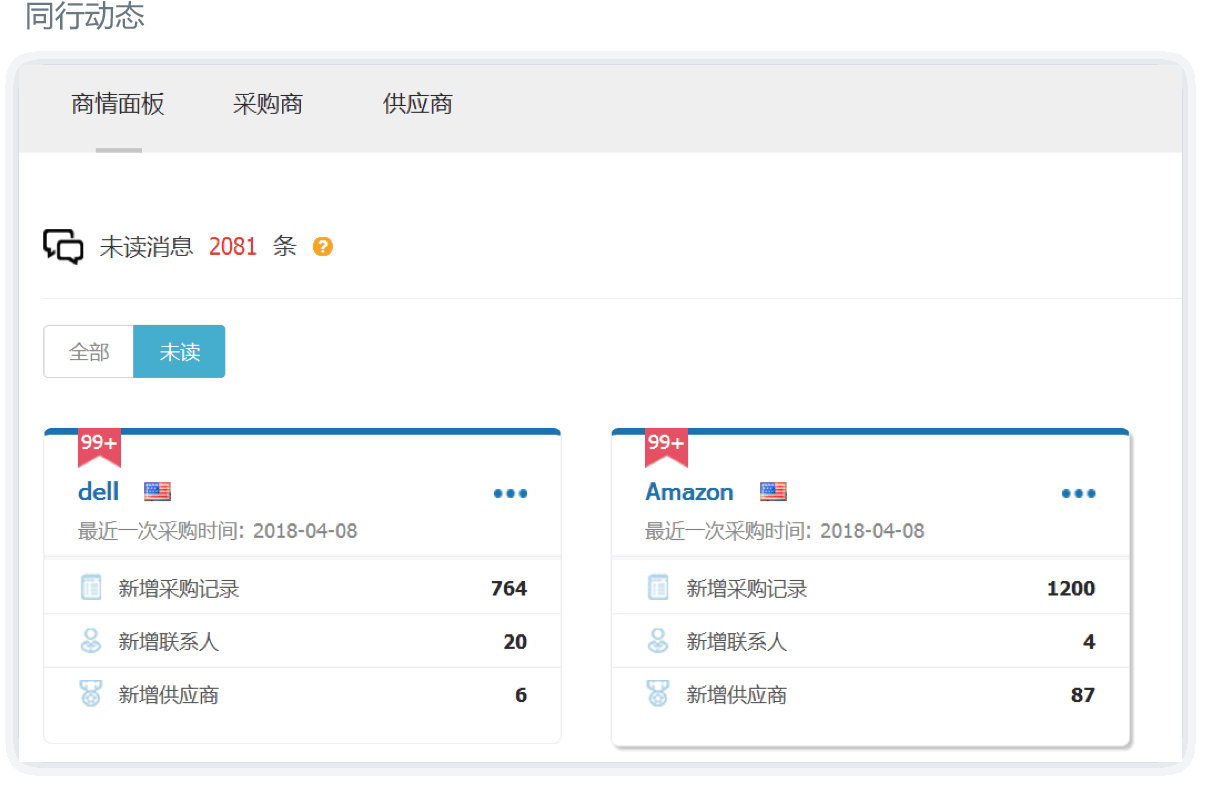Screen dimensions: 1211x785
Task: Click the US flag icon beside dell
Action: (157, 491)
